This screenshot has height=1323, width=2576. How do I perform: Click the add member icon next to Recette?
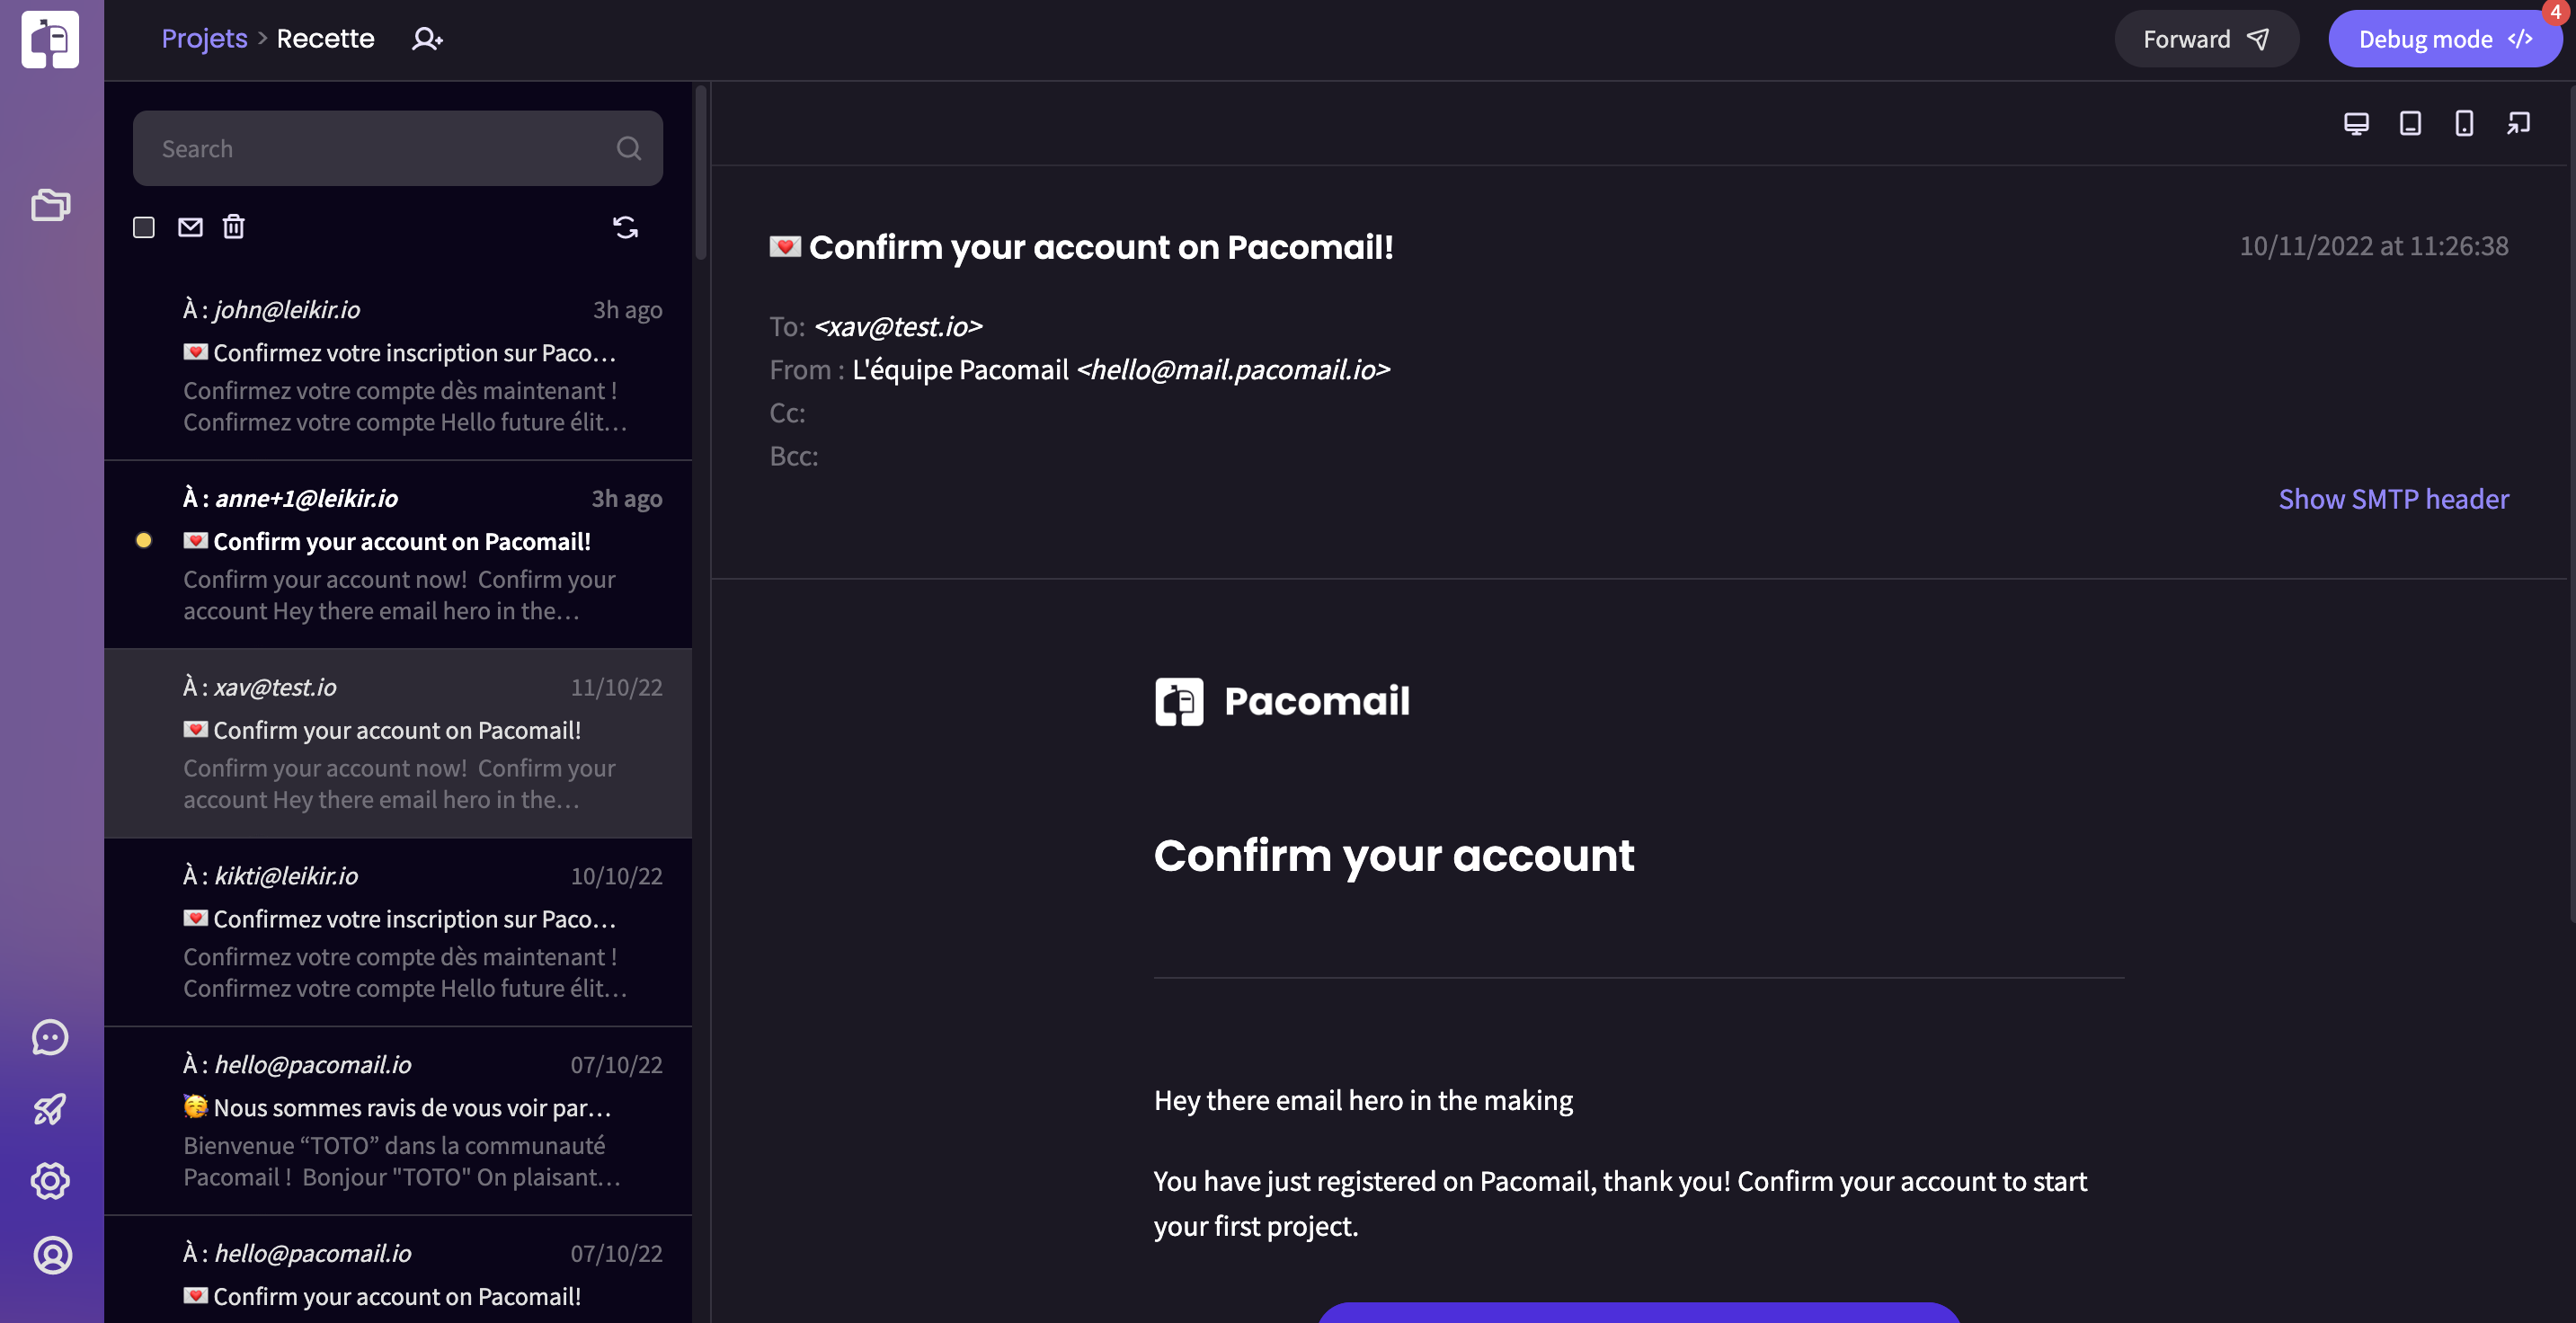coord(427,39)
